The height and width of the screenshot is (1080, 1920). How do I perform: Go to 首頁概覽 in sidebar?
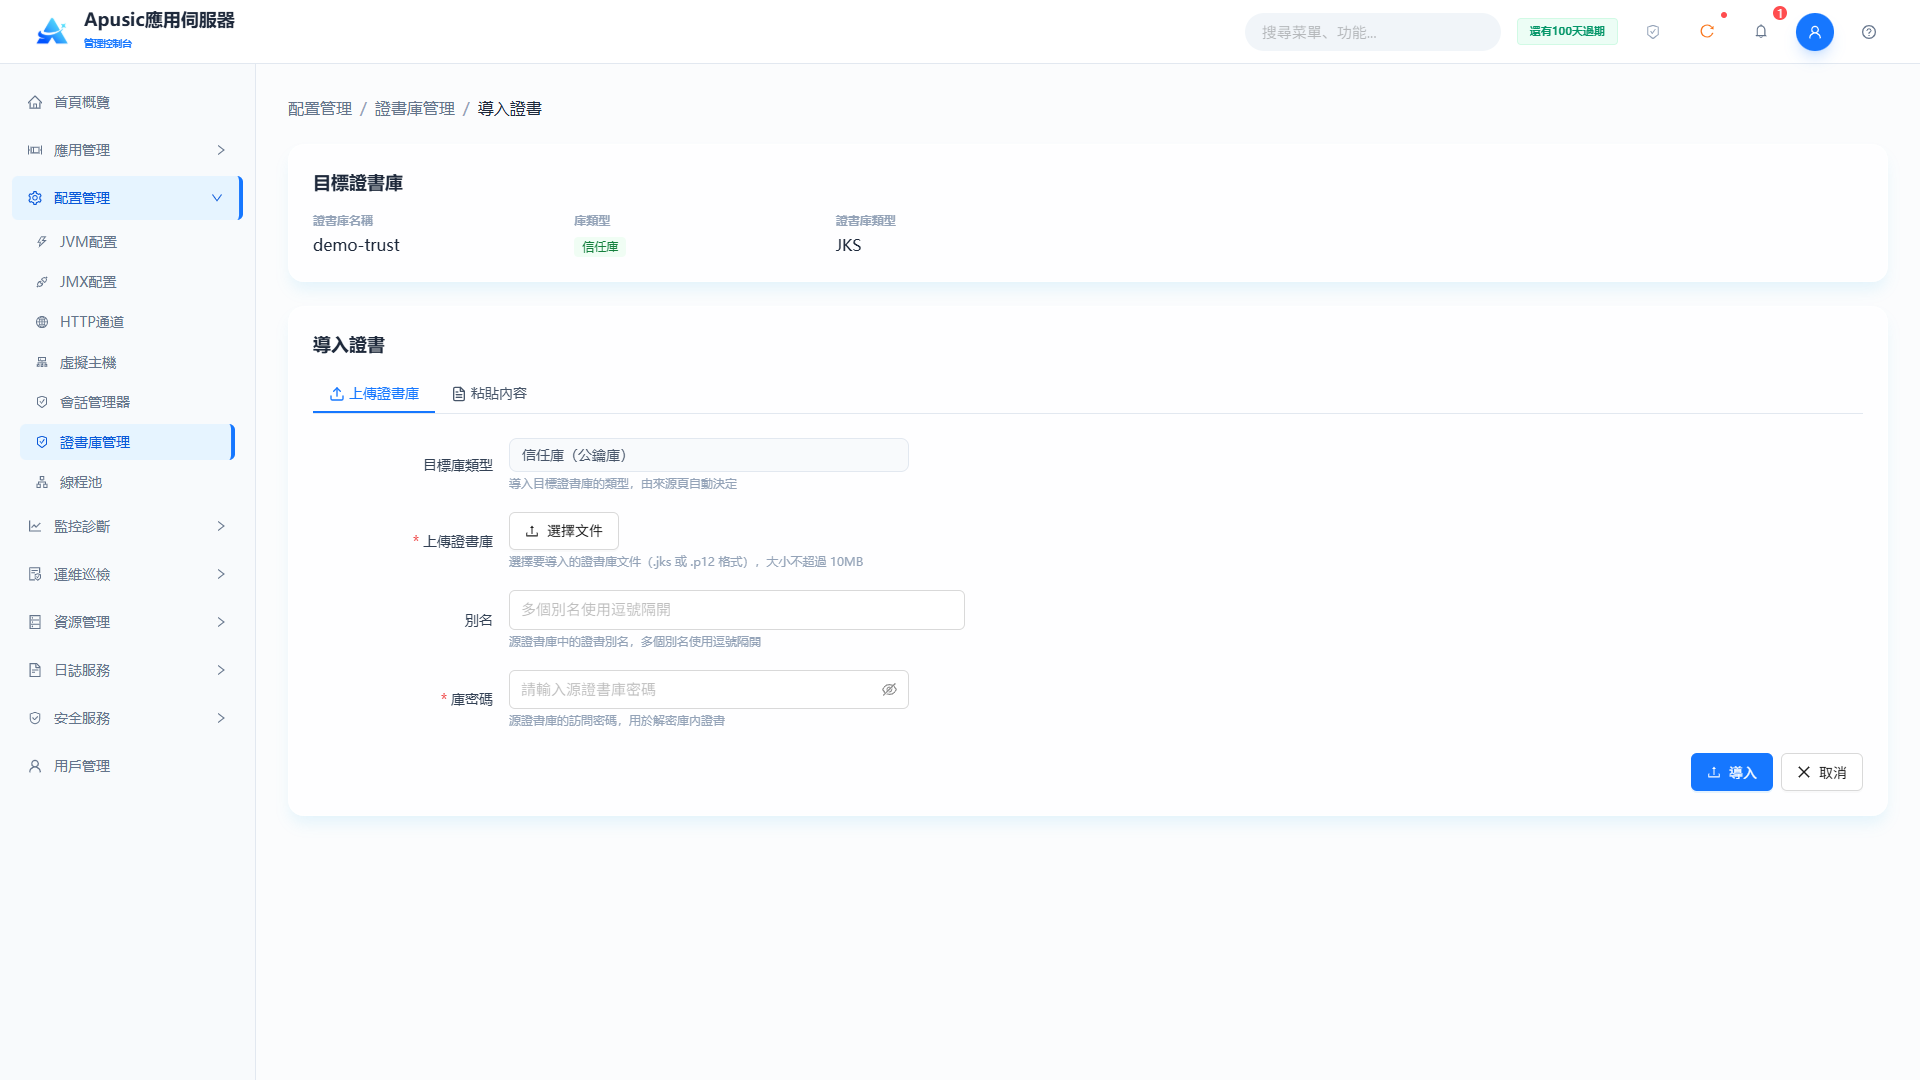(128, 102)
